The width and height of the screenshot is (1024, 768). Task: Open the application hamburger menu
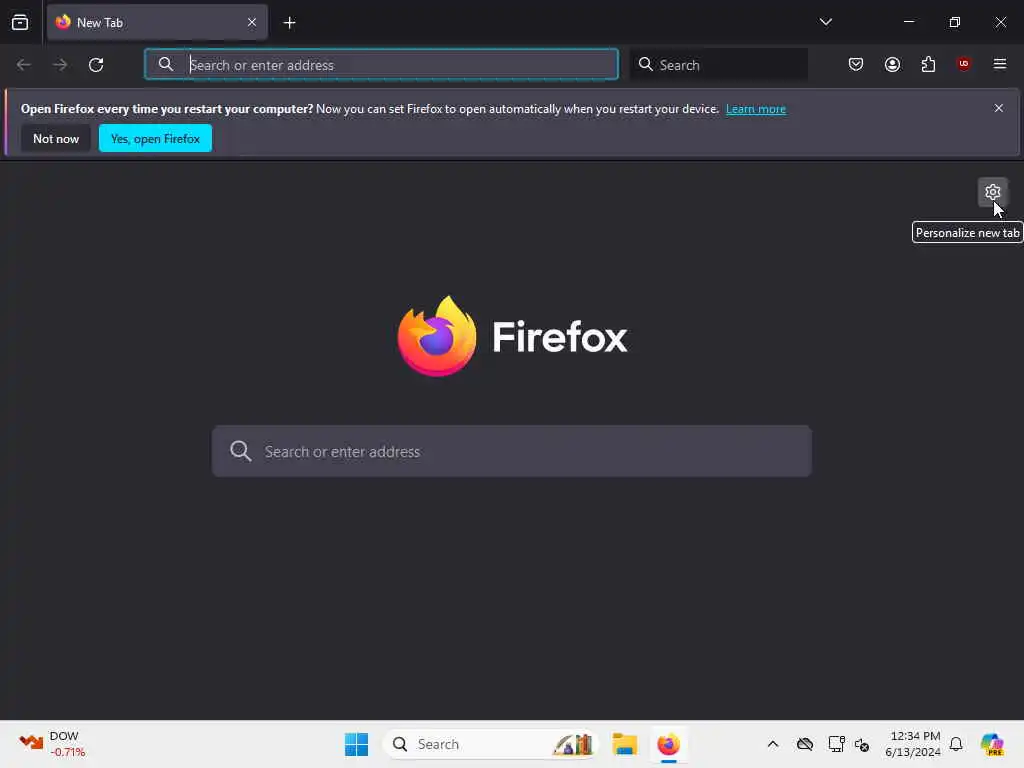[x=1000, y=64]
